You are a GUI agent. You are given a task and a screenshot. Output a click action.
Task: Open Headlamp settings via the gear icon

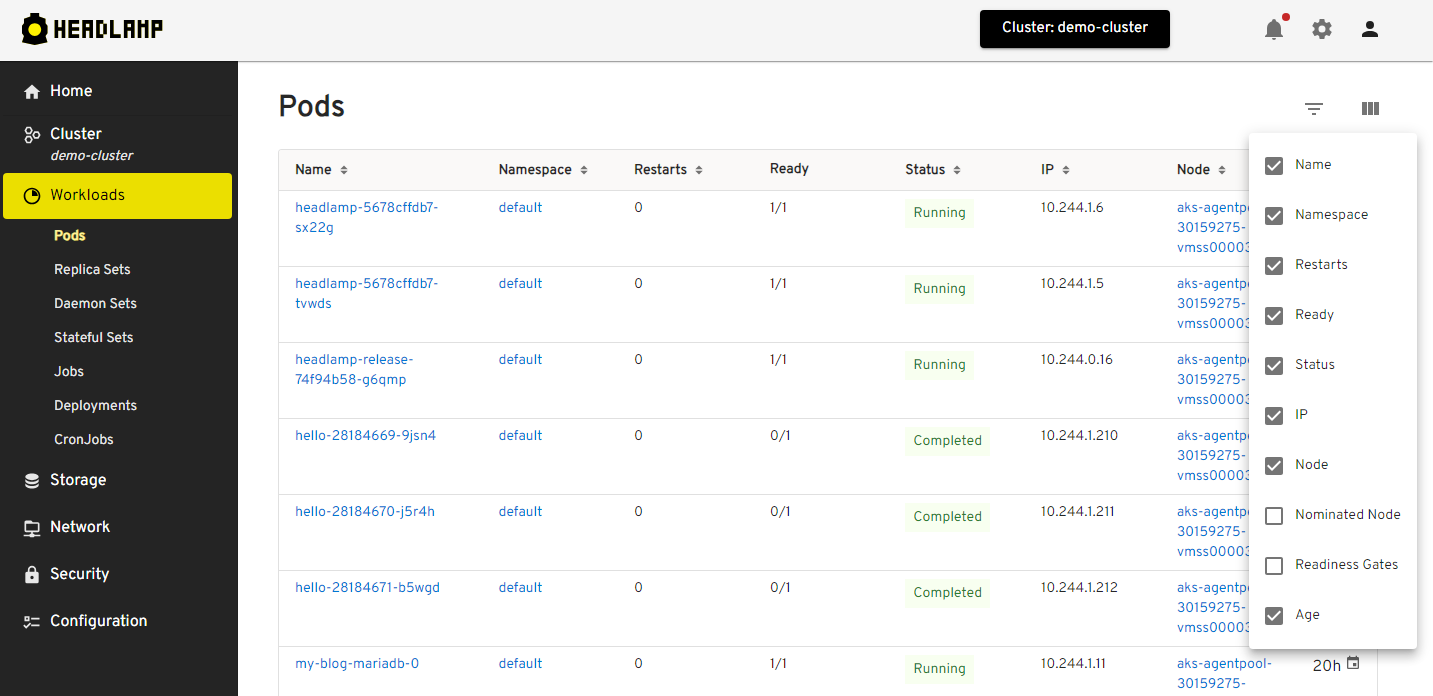(1321, 29)
